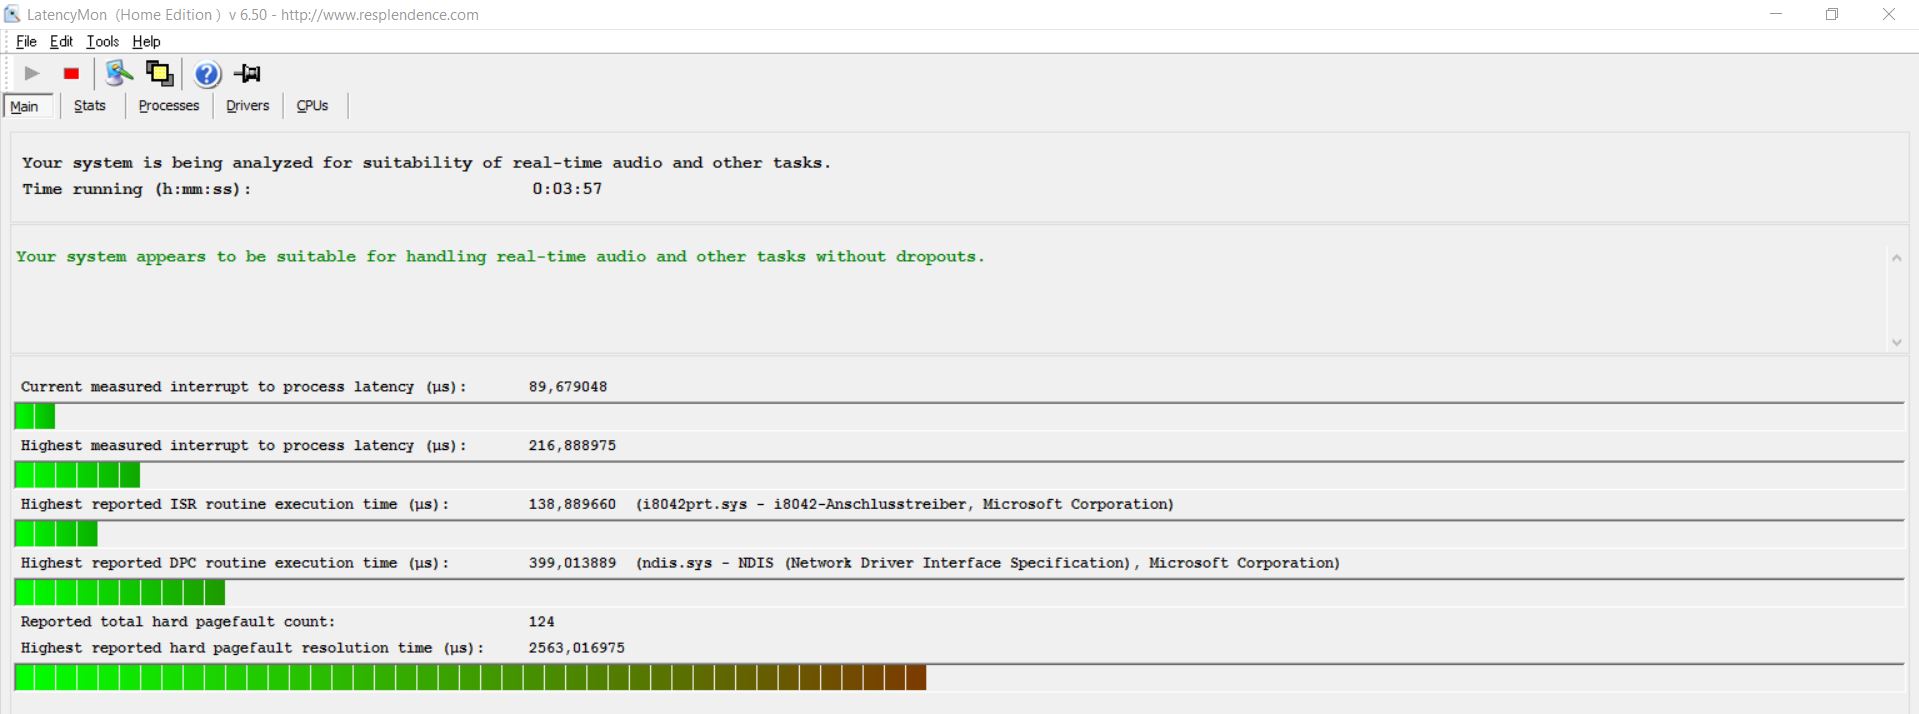Click the pagefault count value 124

tap(541, 621)
